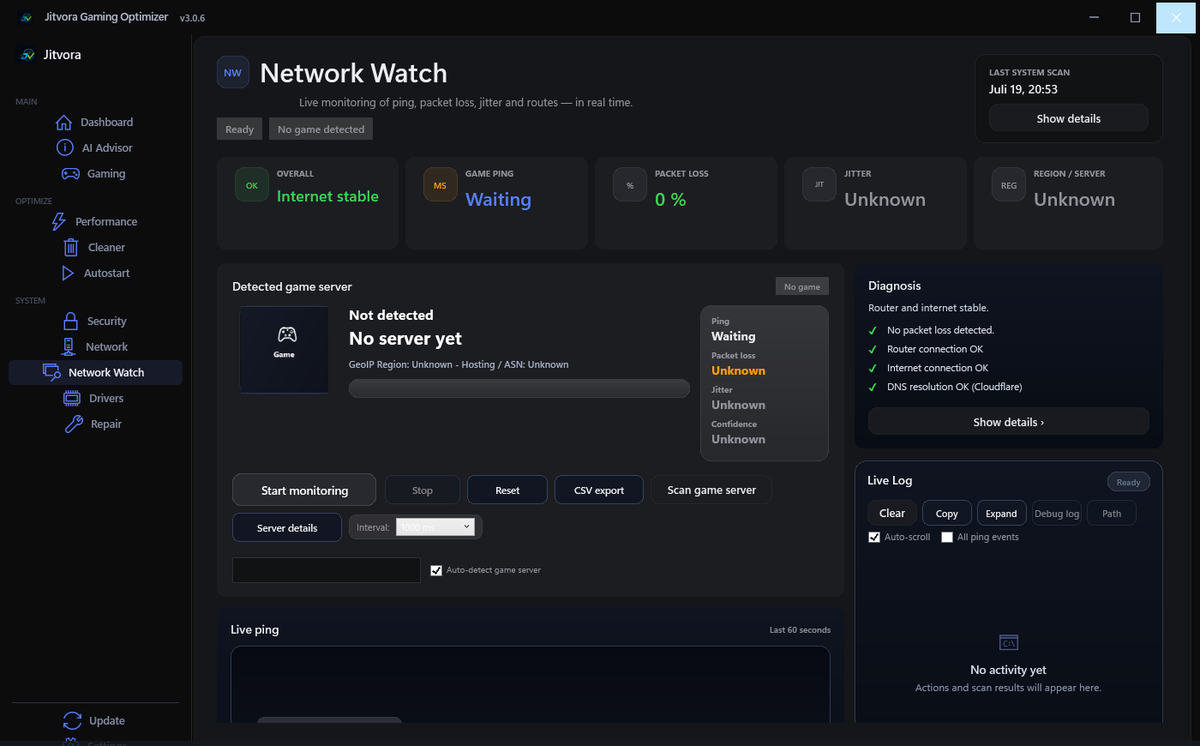
Task: Open Gaming controller icon in sidebar
Action: click(70, 173)
